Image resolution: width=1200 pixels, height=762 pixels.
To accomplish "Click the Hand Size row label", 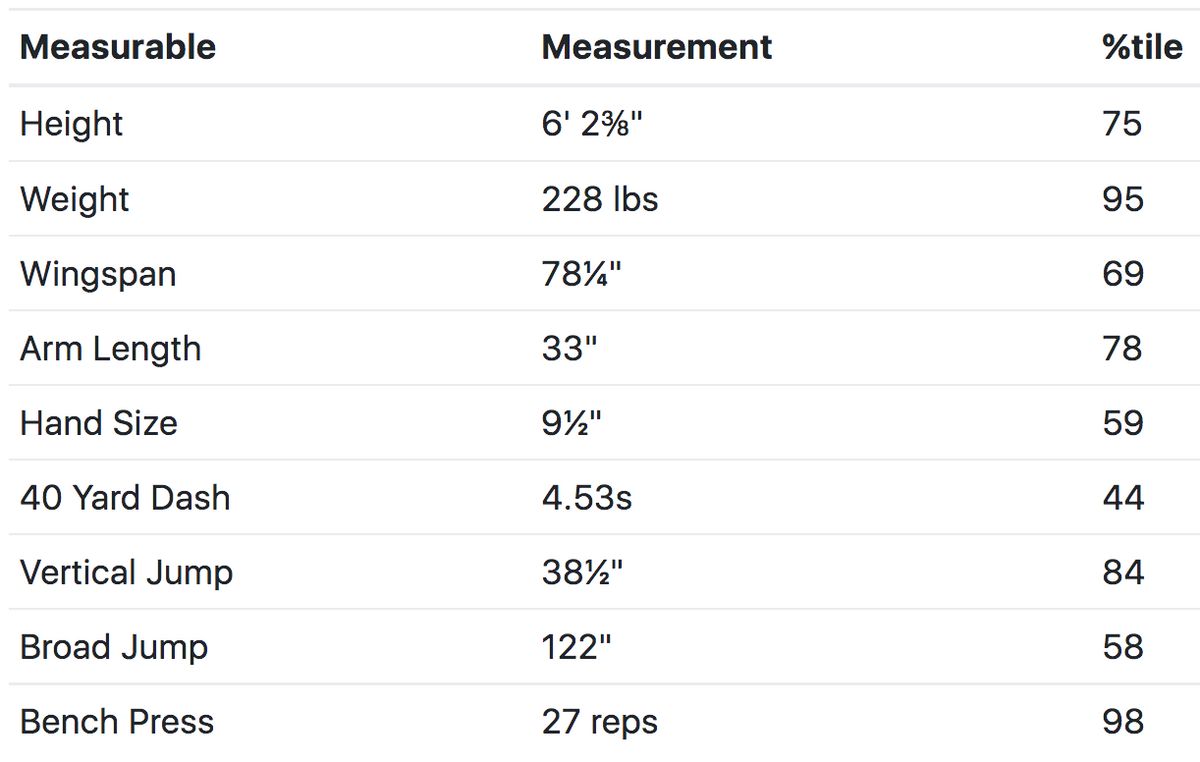I will point(98,423).
